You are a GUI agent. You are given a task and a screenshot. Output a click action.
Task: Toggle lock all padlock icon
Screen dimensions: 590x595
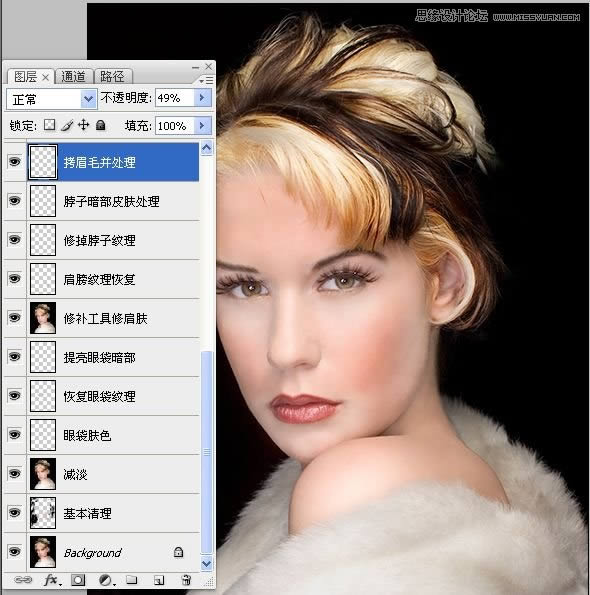(101, 125)
